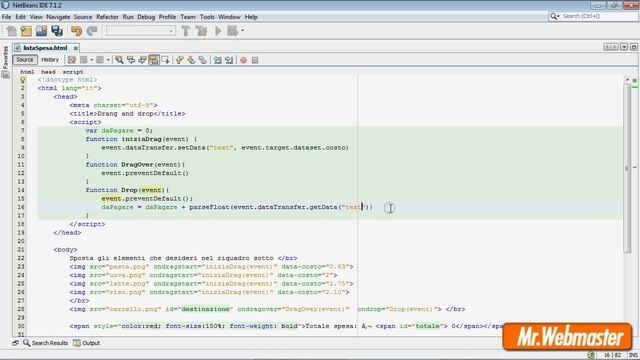The image size is (640, 360).
Task: Click the Find Previous Occurrence icon
Action: pyautogui.click(x=131, y=60)
